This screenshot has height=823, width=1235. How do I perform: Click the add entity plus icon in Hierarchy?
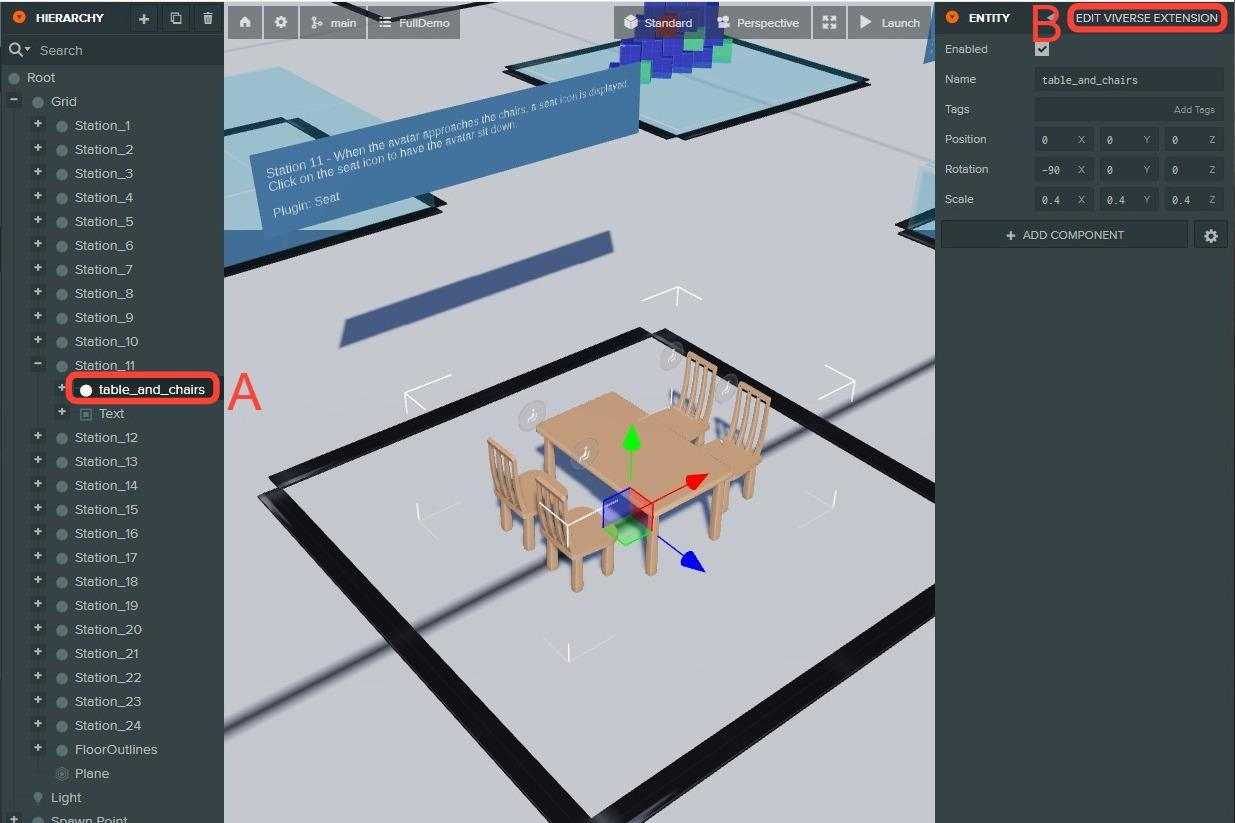[144, 19]
